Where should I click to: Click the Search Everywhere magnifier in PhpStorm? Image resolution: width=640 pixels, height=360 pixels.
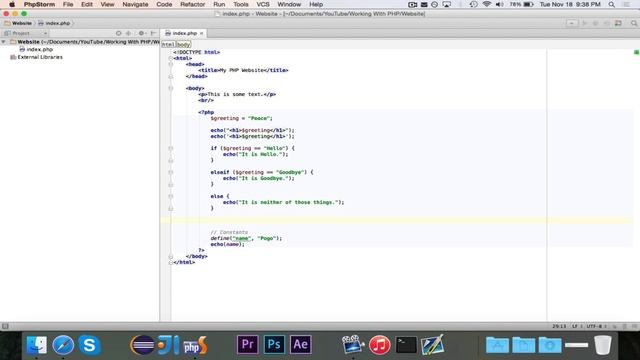tap(634, 23)
